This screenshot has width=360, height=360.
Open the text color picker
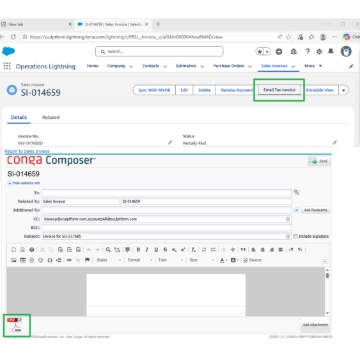[x=223, y=260]
